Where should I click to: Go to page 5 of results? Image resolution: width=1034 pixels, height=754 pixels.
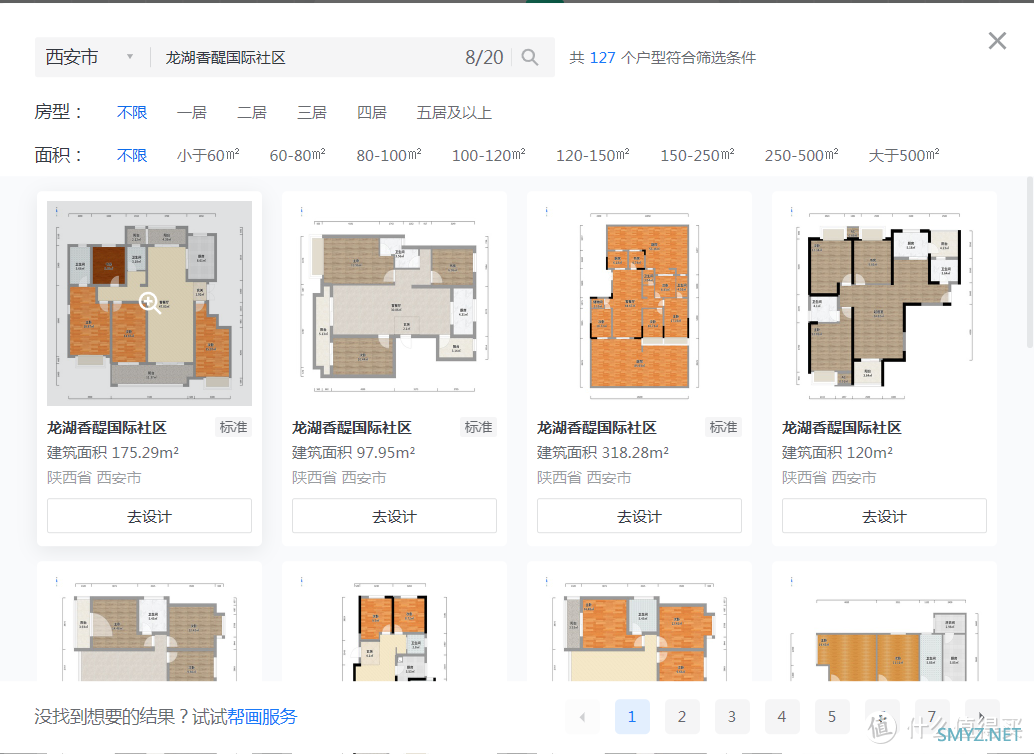pos(832,716)
